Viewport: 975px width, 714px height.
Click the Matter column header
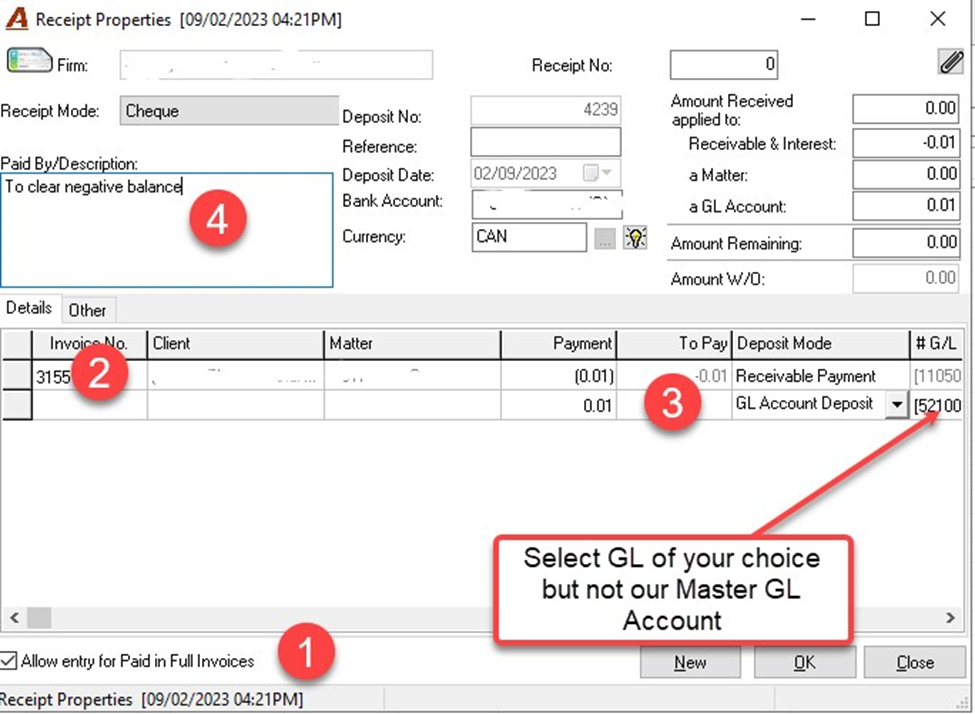pos(412,344)
